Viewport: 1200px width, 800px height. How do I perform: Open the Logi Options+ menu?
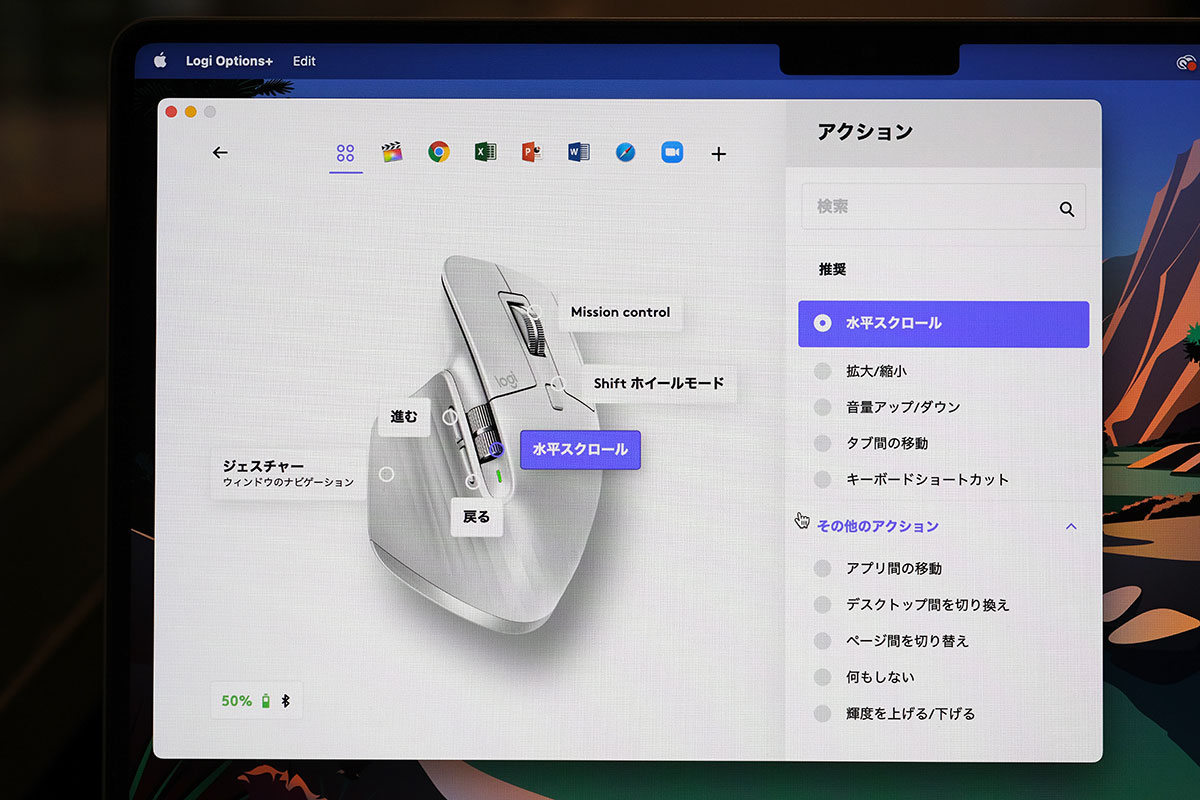pos(229,61)
